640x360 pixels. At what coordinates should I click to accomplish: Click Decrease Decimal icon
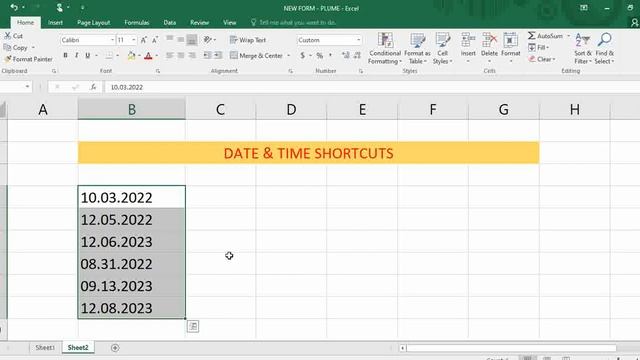(357, 56)
